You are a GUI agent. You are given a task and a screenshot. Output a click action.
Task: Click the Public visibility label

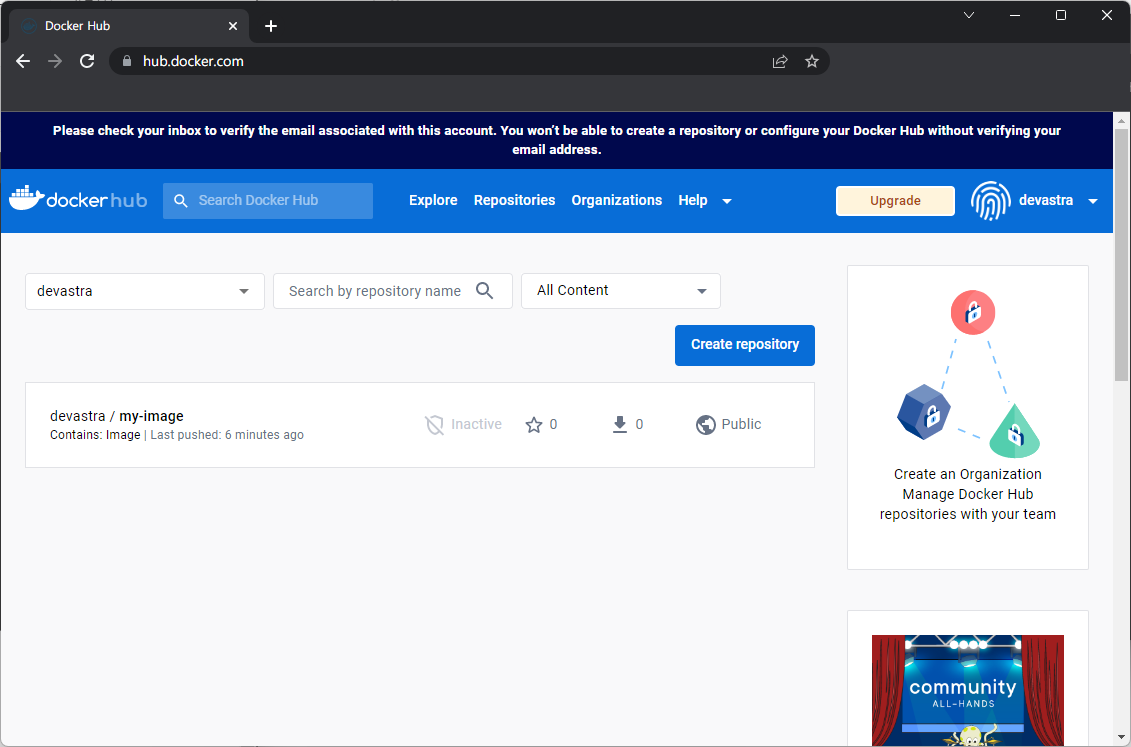click(x=741, y=425)
